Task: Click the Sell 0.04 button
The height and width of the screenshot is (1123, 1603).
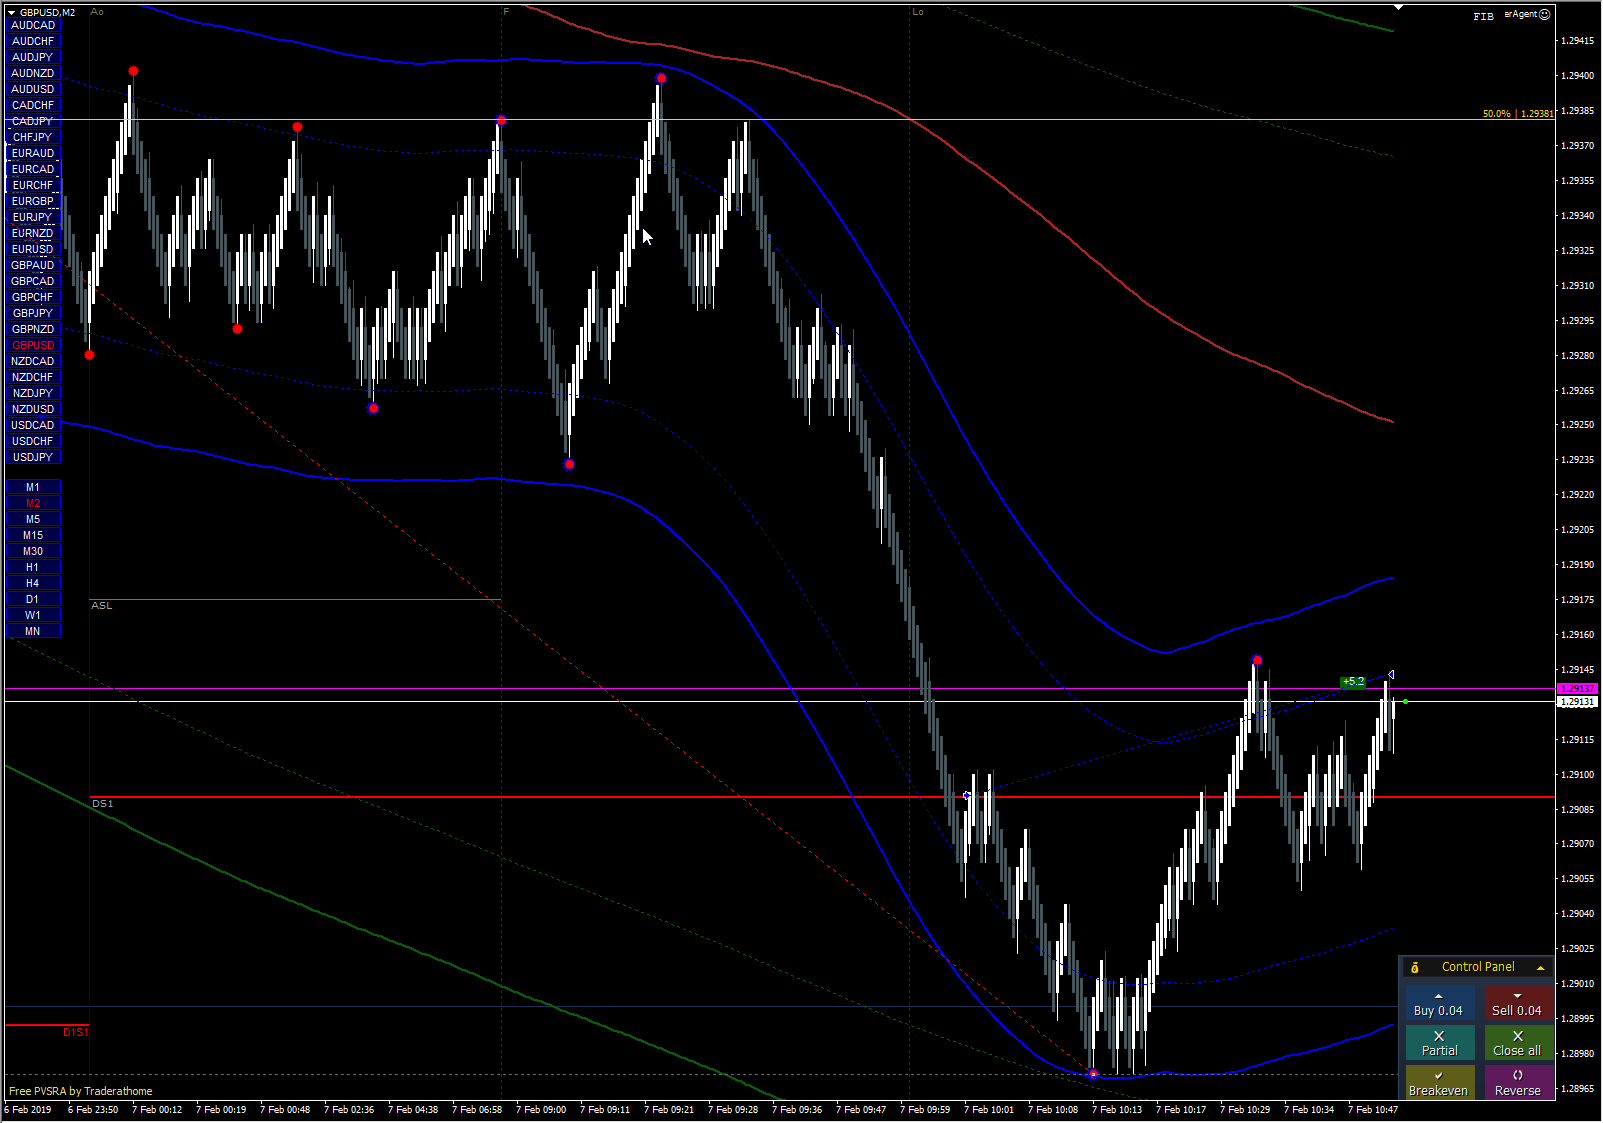Action: tap(1518, 1004)
